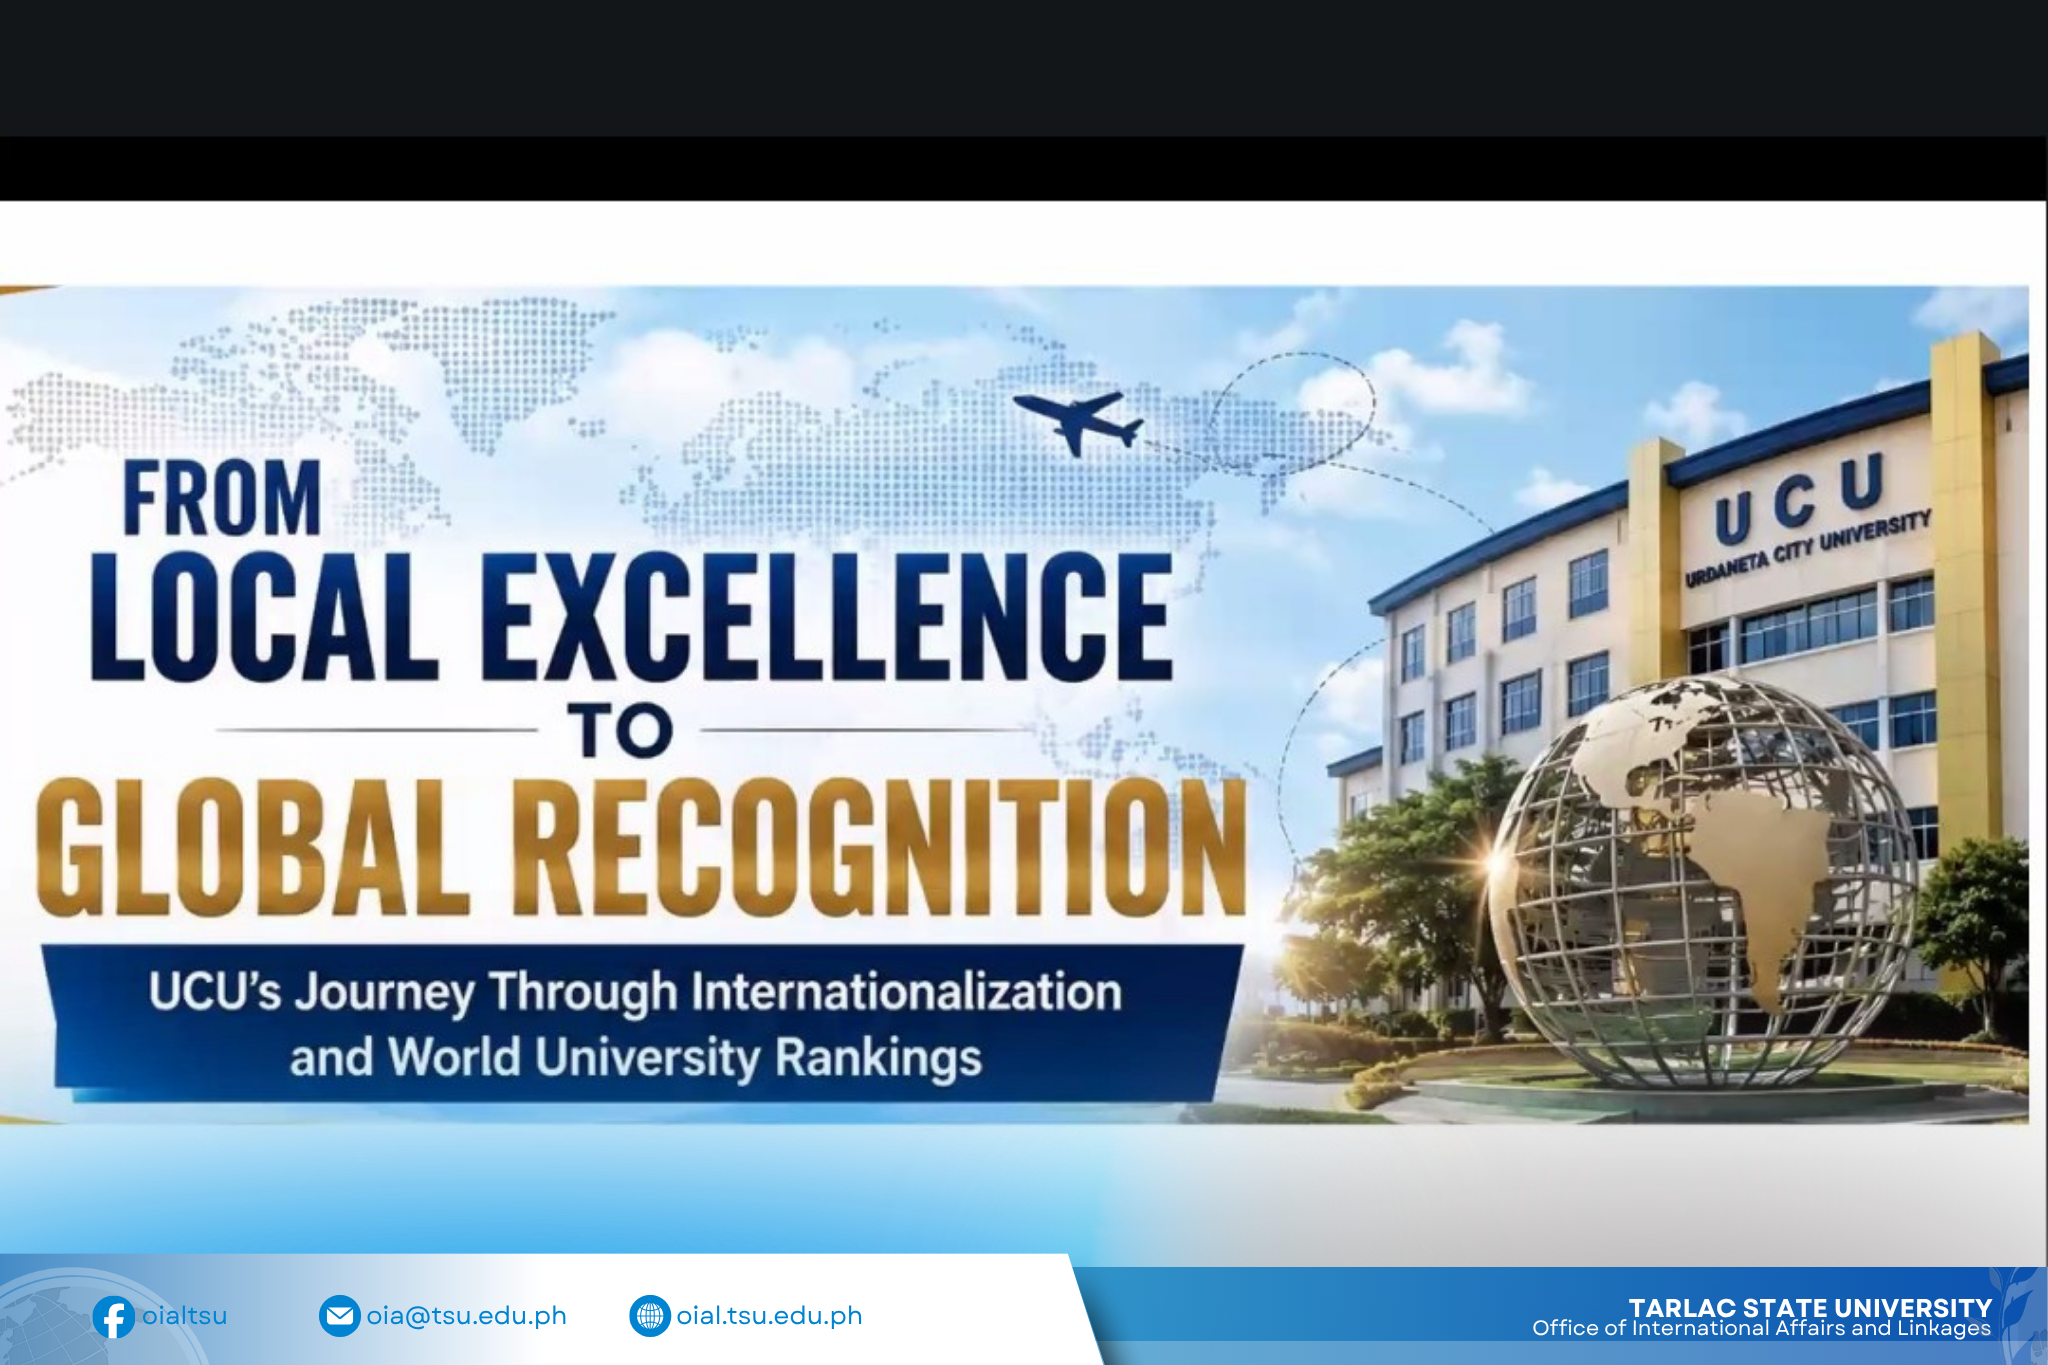This screenshot has width=2048, height=1365.
Task: Click the Global Recognition gold headline
Action: click(642, 847)
